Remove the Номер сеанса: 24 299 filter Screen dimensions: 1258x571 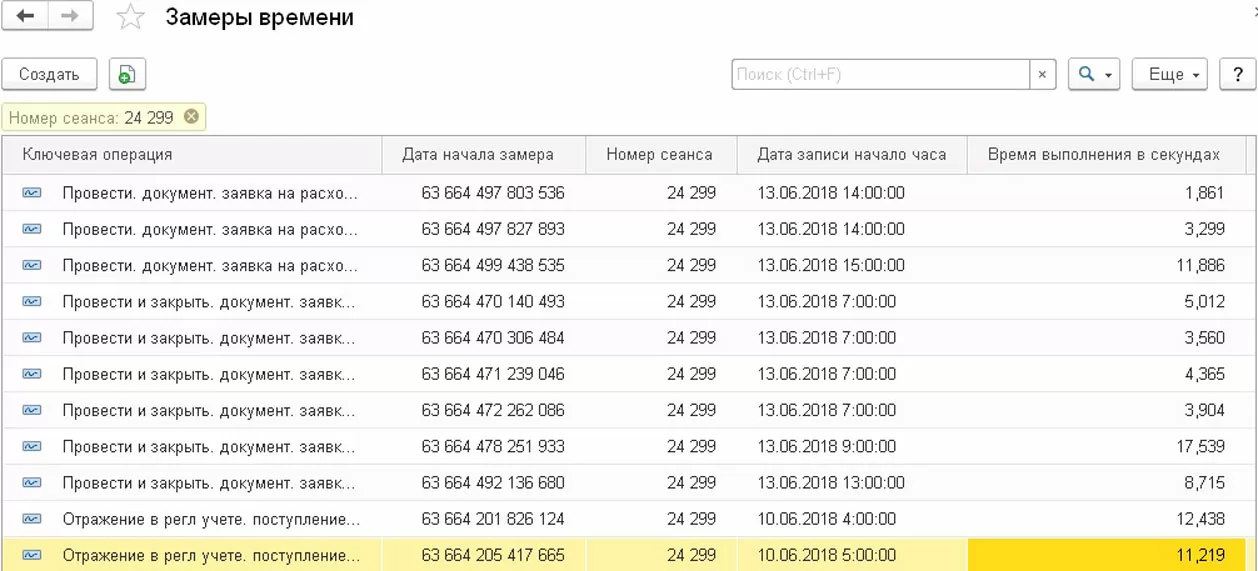tap(191, 117)
